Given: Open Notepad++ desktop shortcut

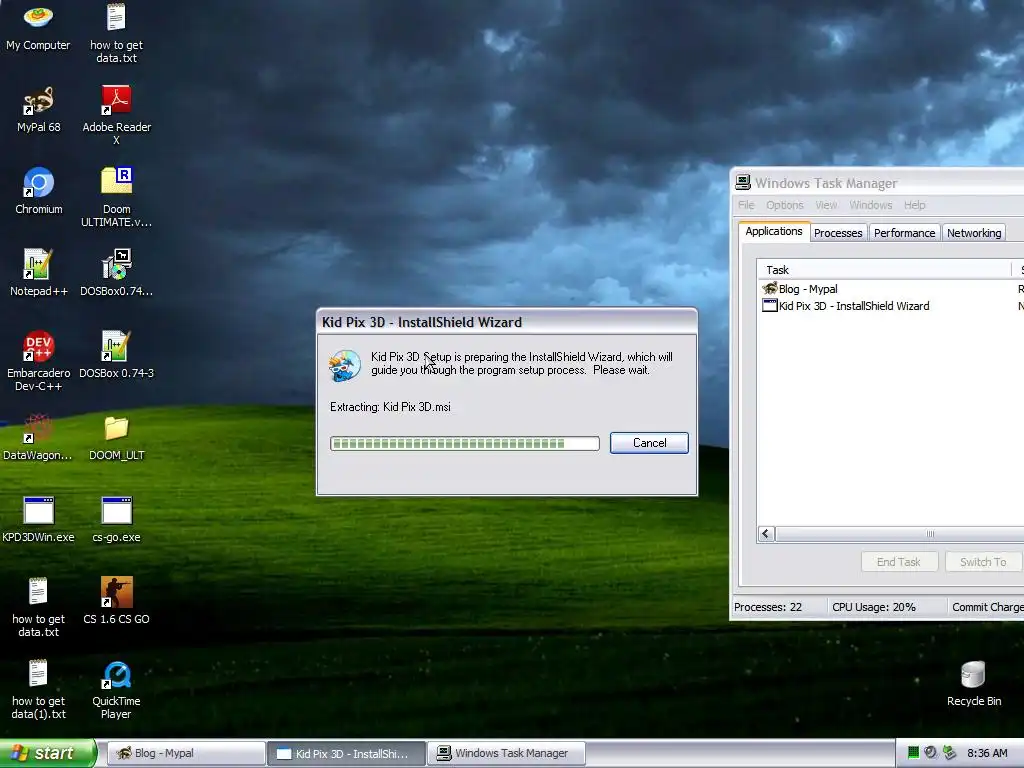Looking at the screenshot, I should pos(38,273).
